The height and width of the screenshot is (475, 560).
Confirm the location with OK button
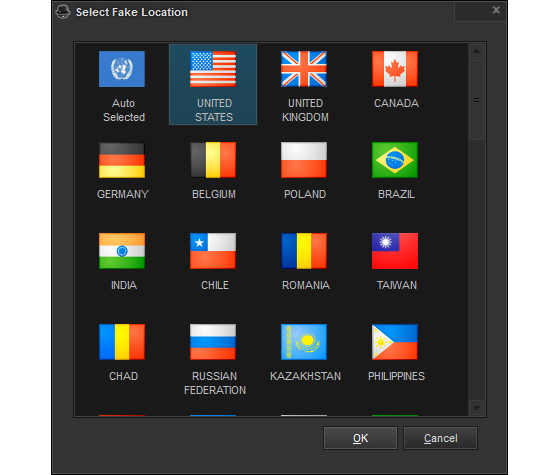click(x=360, y=438)
